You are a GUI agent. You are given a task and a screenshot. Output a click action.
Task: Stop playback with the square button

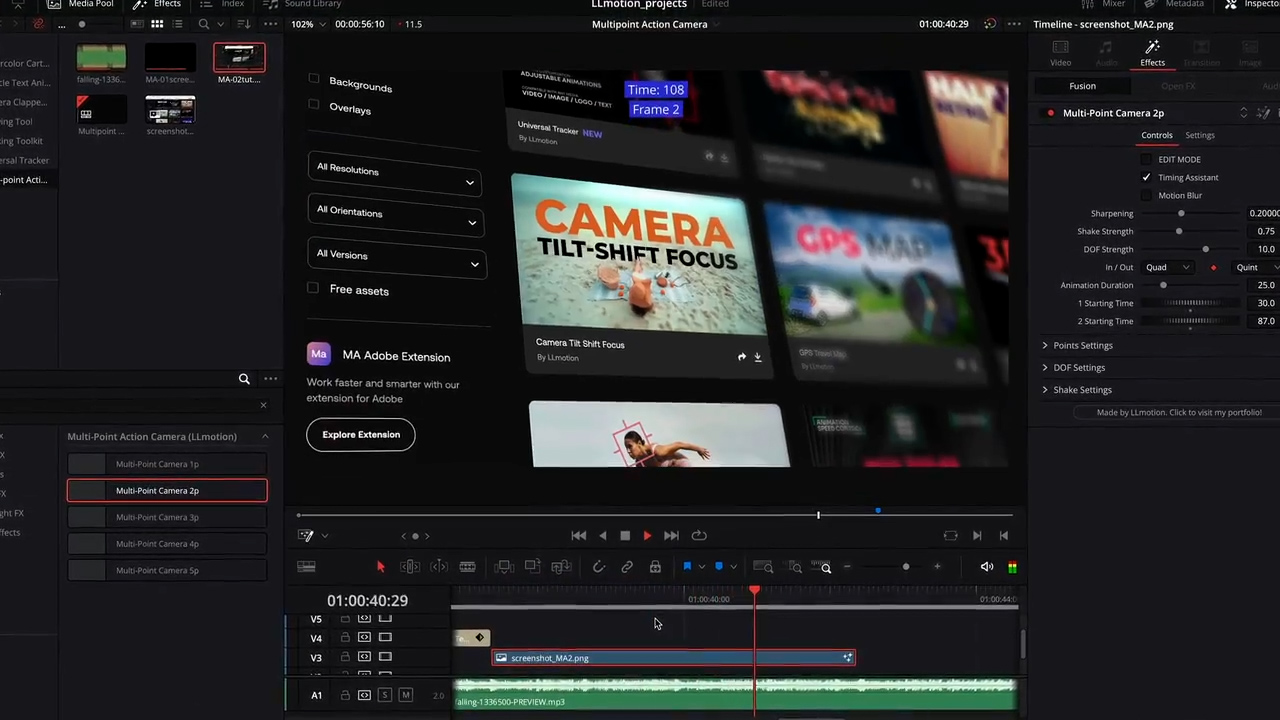tap(625, 536)
